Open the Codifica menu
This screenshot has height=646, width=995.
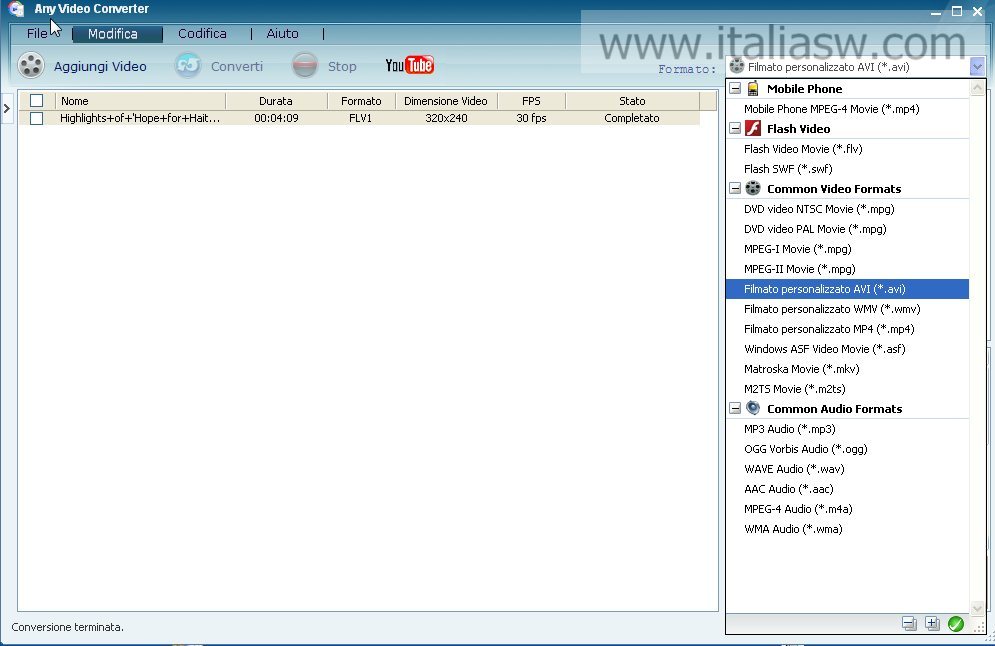202,34
